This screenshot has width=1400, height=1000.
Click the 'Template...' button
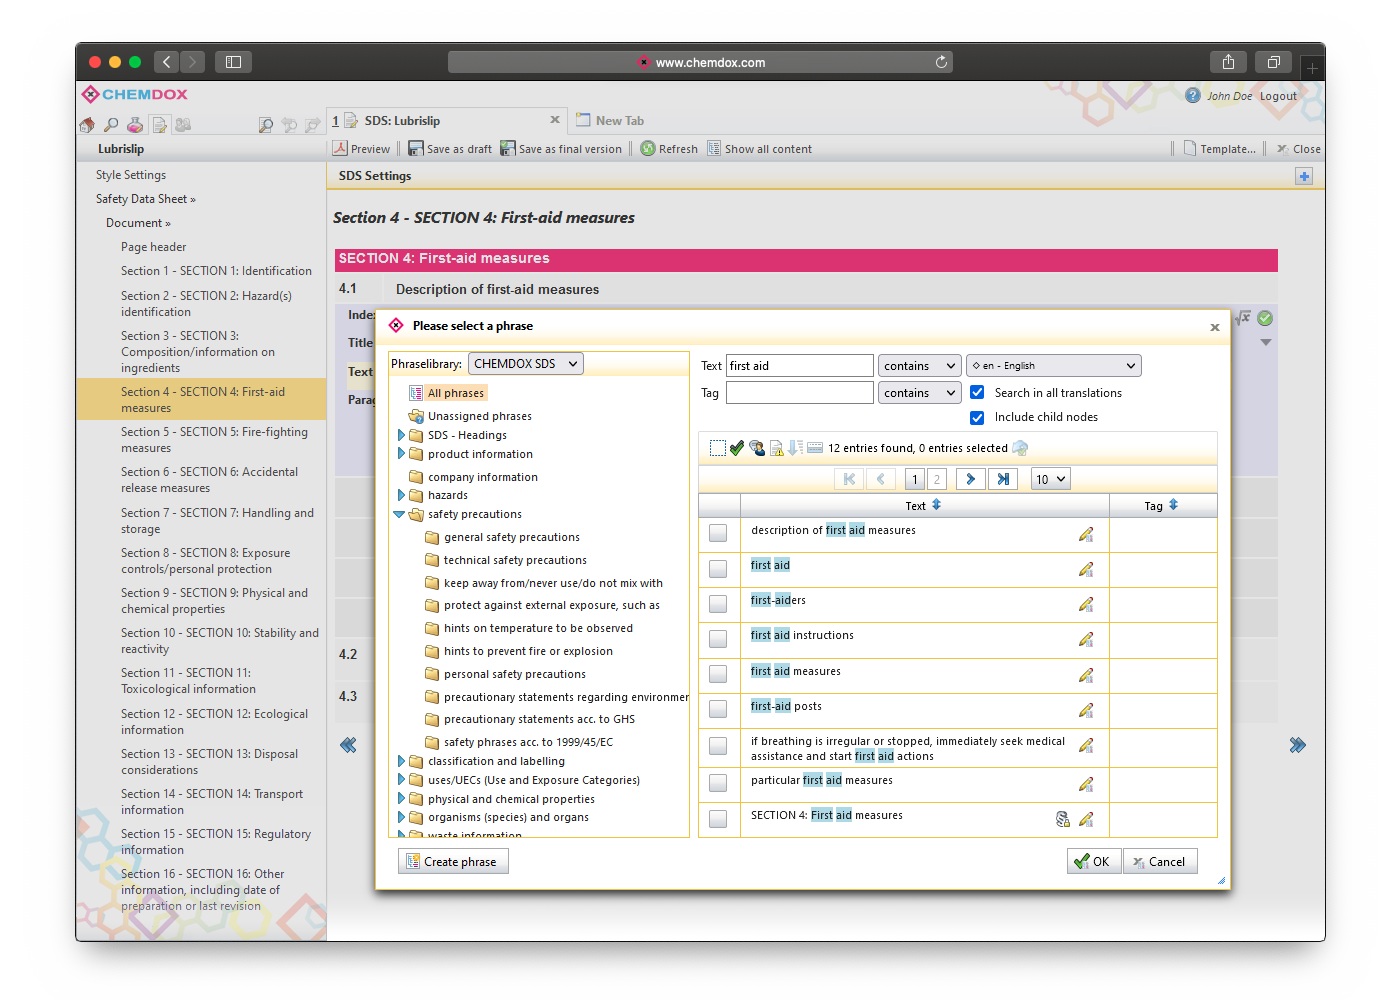(1219, 149)
